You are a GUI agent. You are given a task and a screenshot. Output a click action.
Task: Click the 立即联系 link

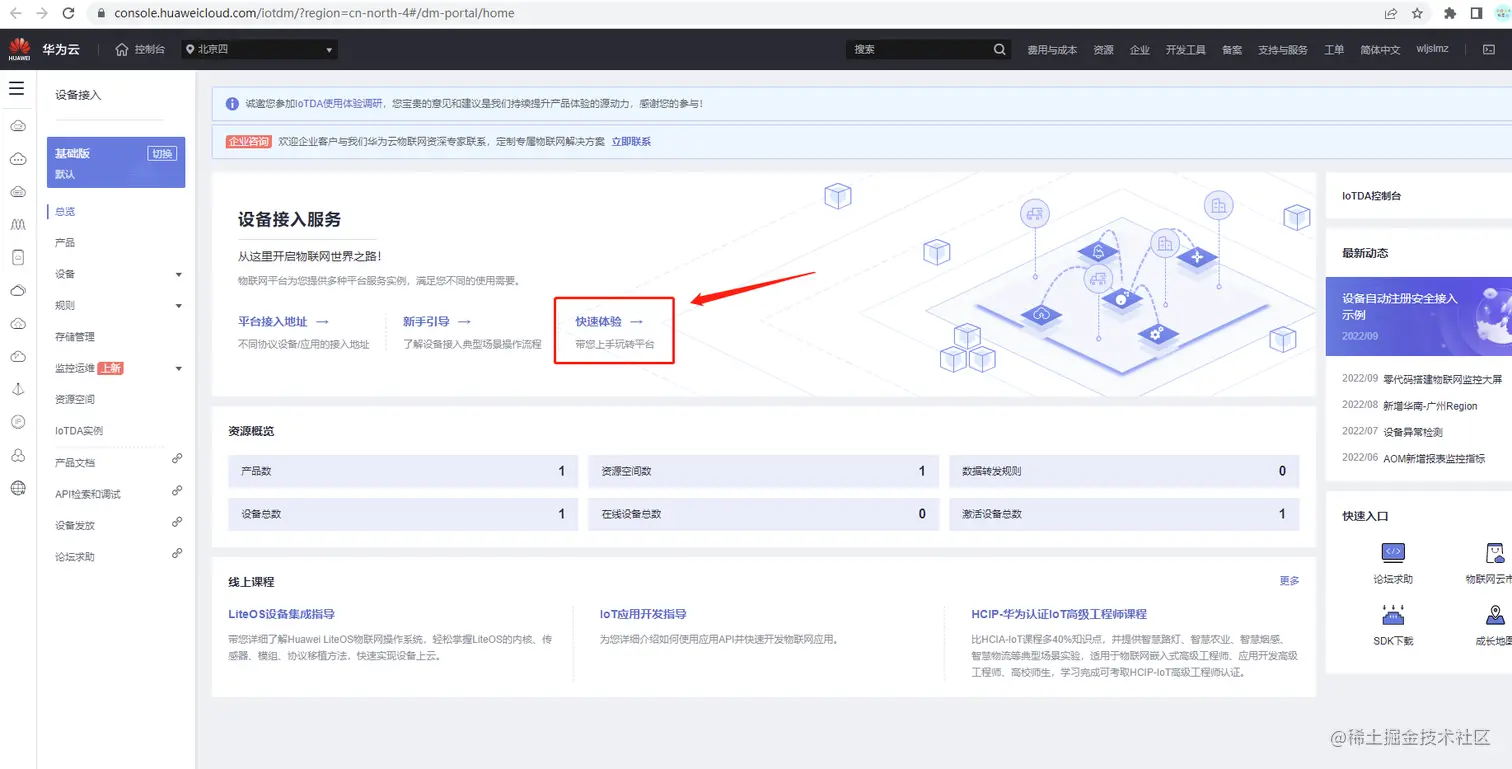[x=631, y=142]
